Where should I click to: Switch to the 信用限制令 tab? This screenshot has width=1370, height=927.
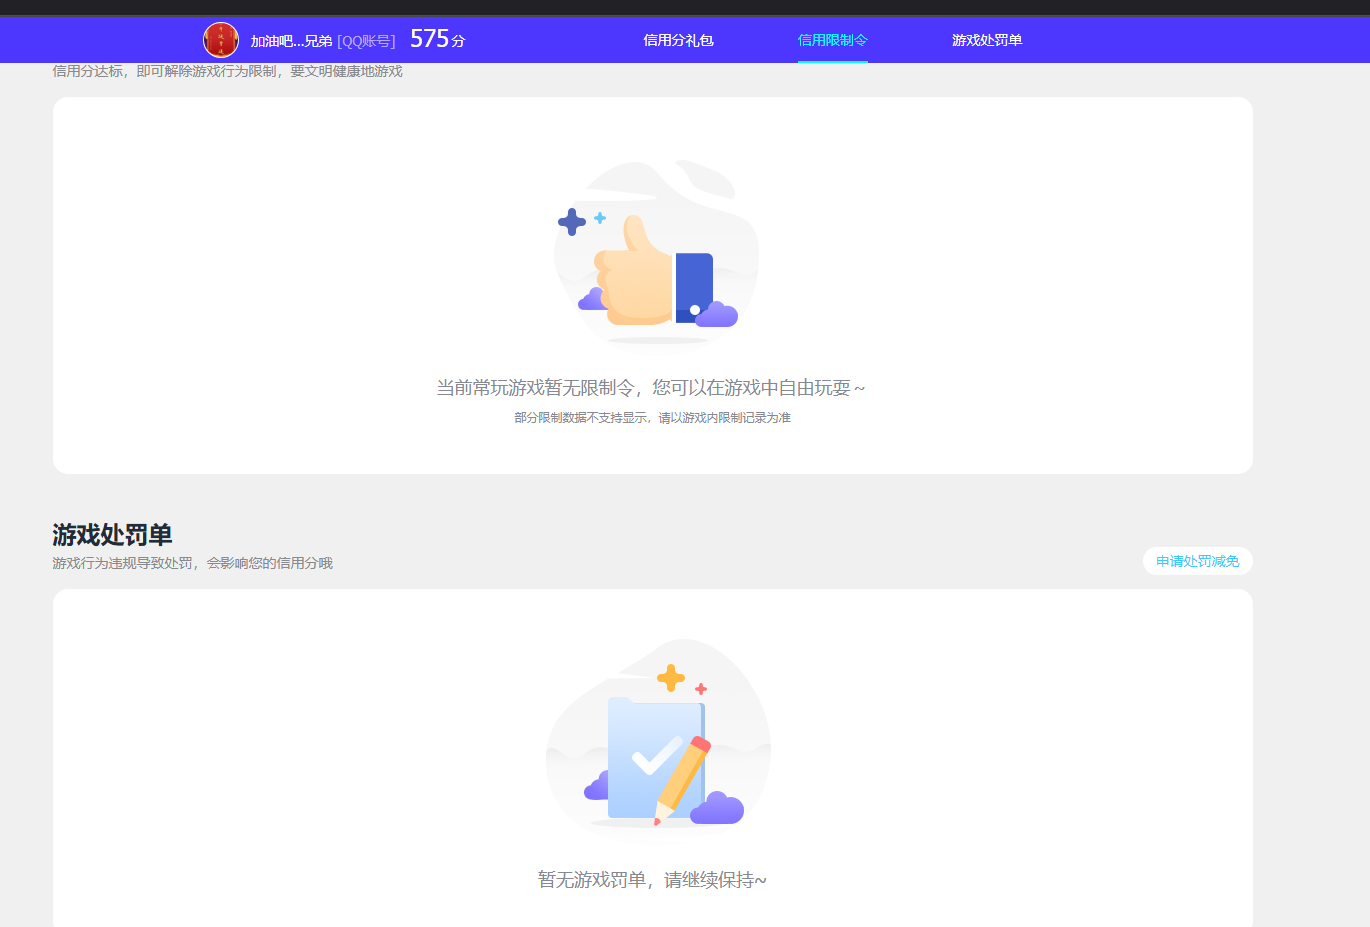[832, 41]
